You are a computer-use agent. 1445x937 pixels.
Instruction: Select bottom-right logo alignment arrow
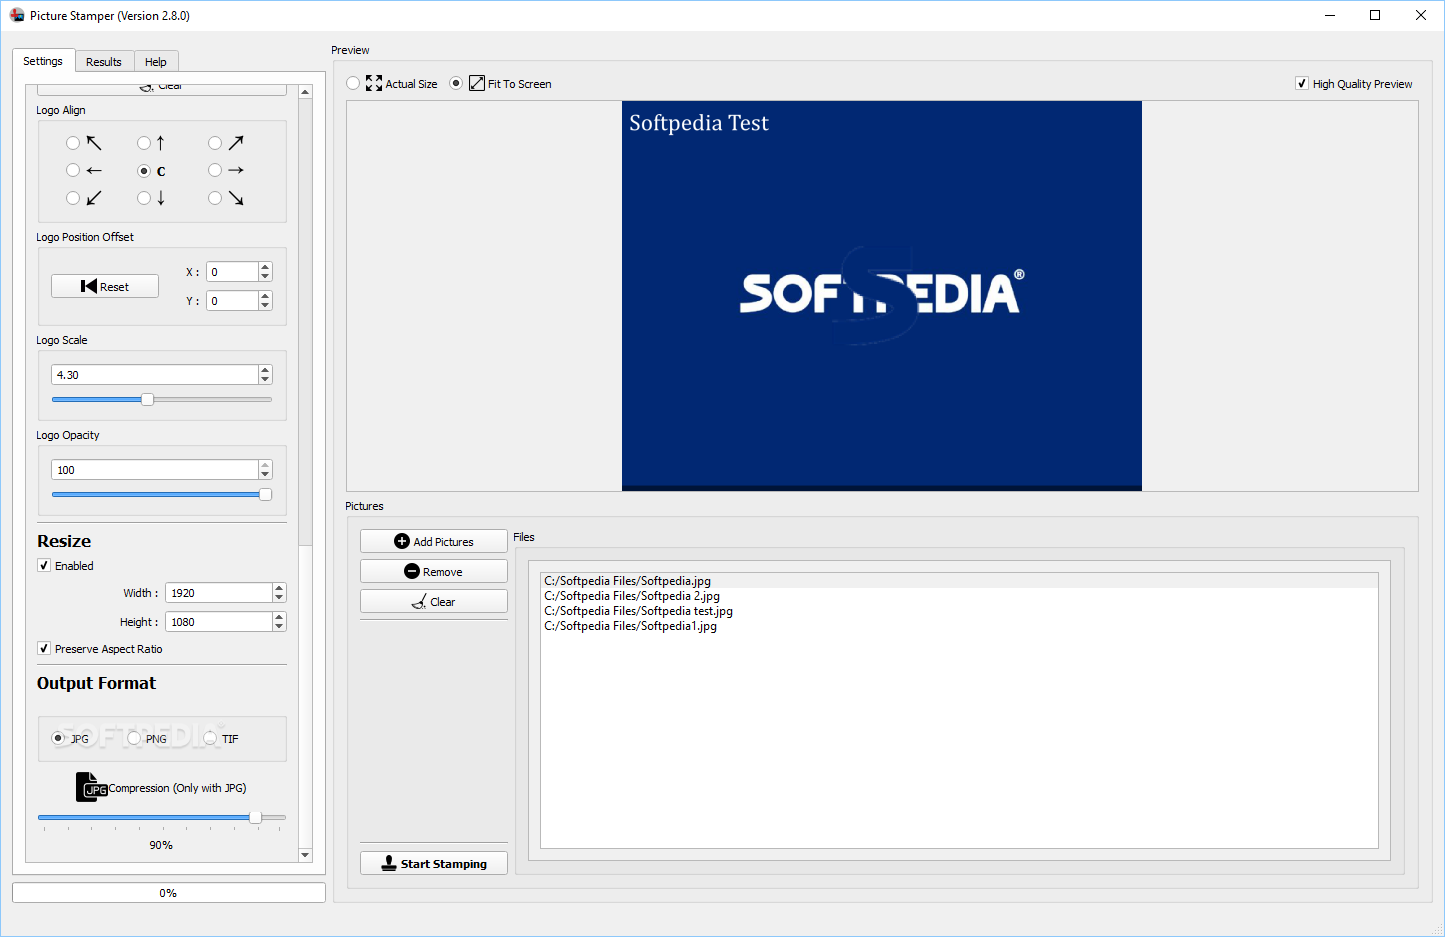pyautogui.click(x=226, y=198)
